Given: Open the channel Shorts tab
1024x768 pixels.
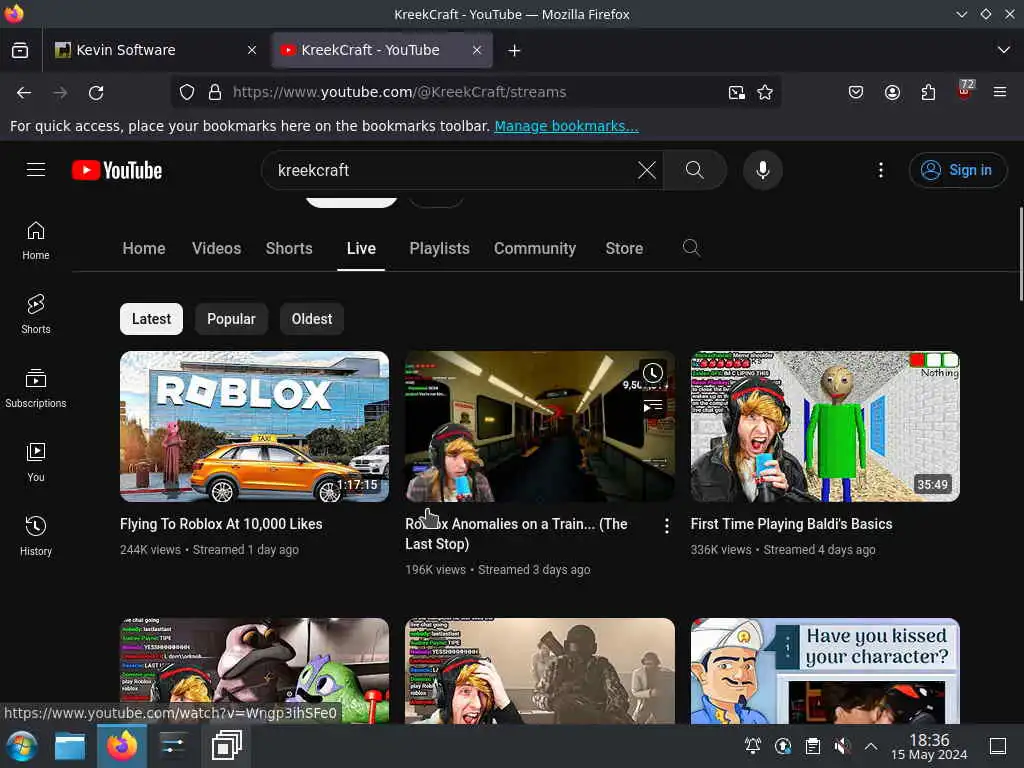Looking at the screenshot, I should tap(289, 248).
